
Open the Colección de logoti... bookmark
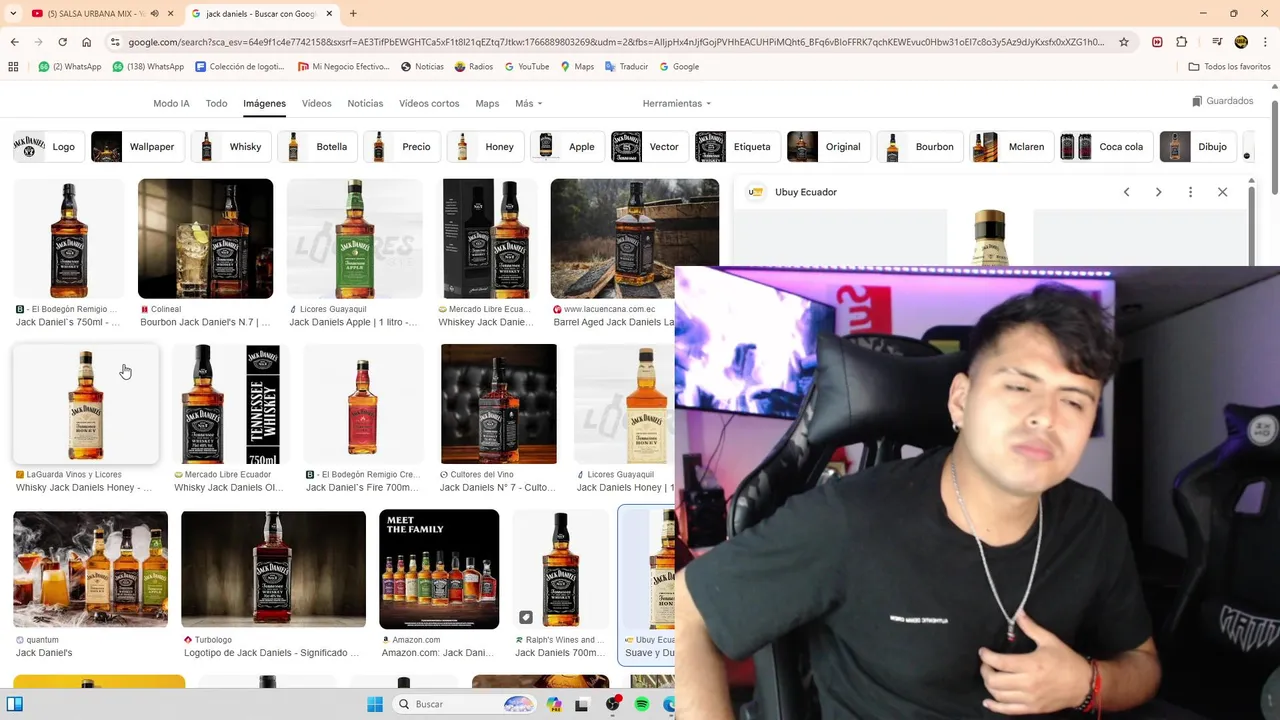tap(240, 67)
